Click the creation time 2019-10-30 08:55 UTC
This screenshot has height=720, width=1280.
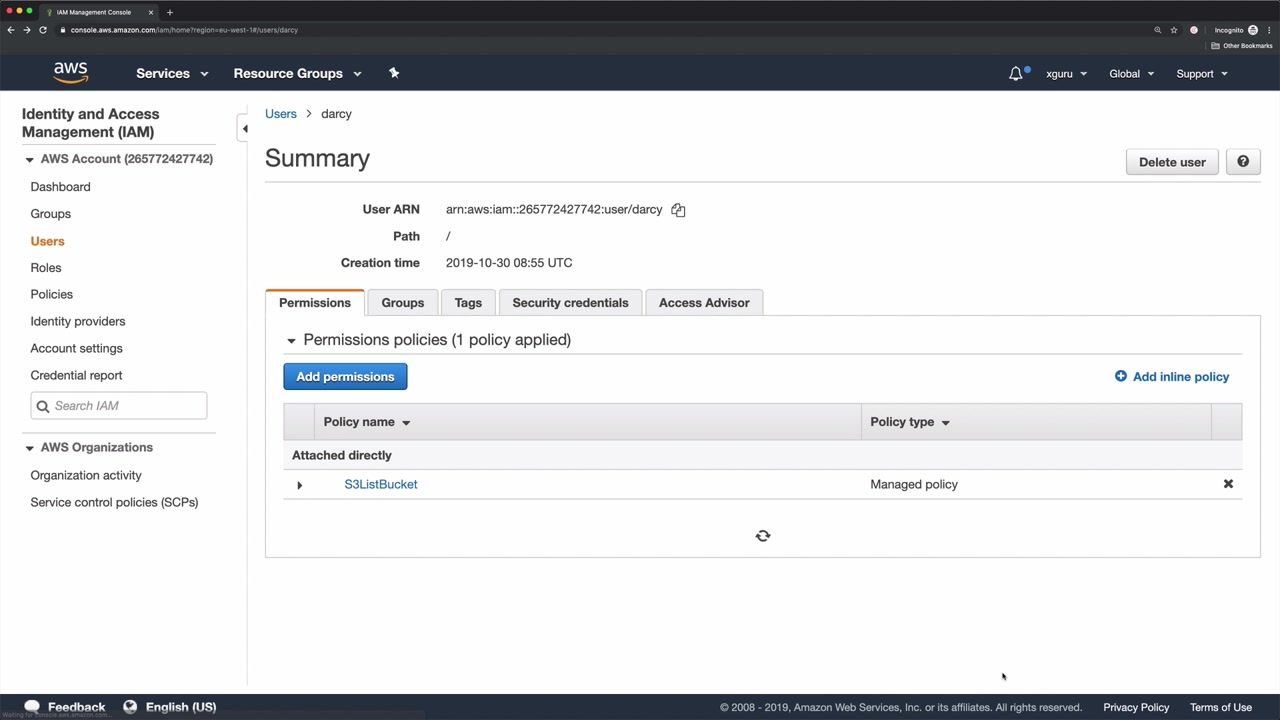pyautogui.click(x=509, y=263)
